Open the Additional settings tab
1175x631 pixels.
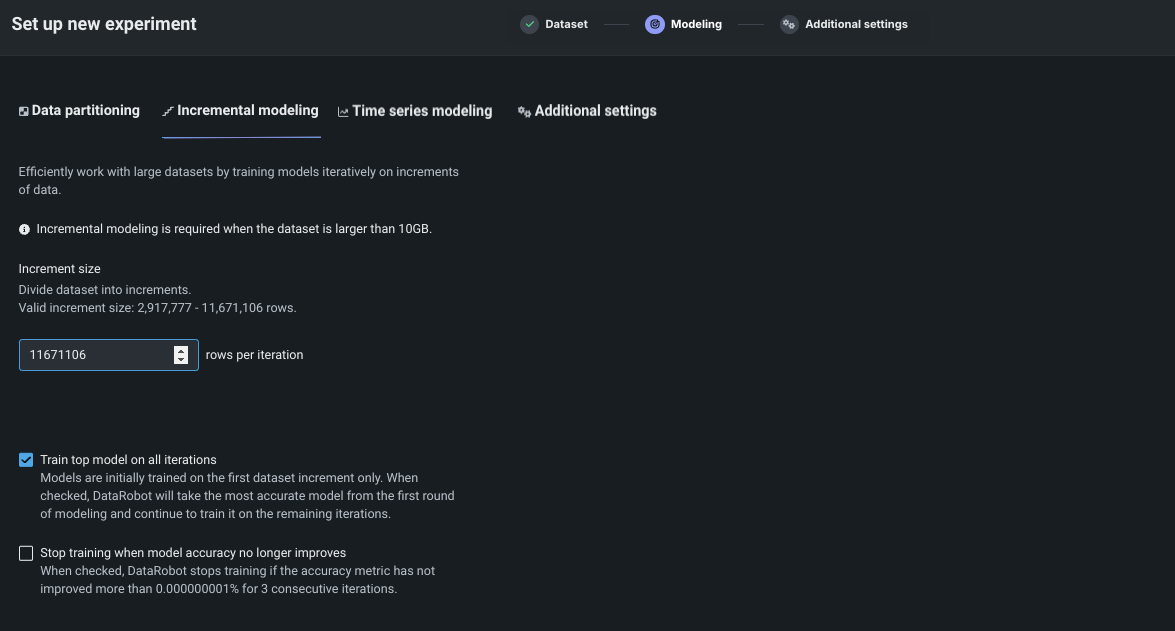pyautogui.click(x=595, y=111)
